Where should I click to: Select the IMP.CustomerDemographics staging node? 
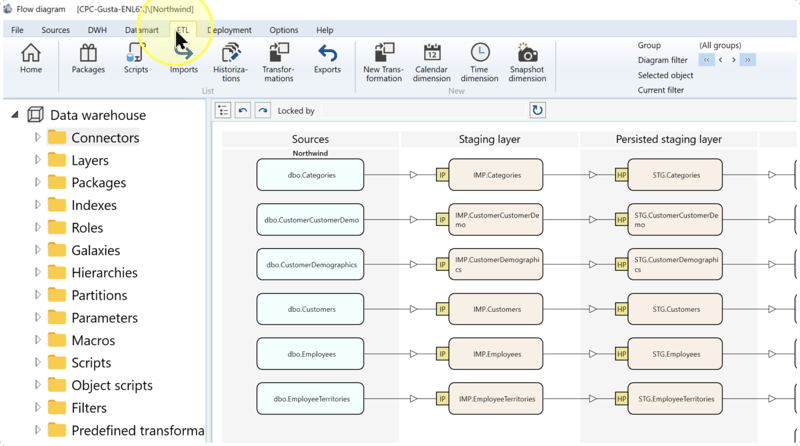pyautogui.click(x=495, y=264)
